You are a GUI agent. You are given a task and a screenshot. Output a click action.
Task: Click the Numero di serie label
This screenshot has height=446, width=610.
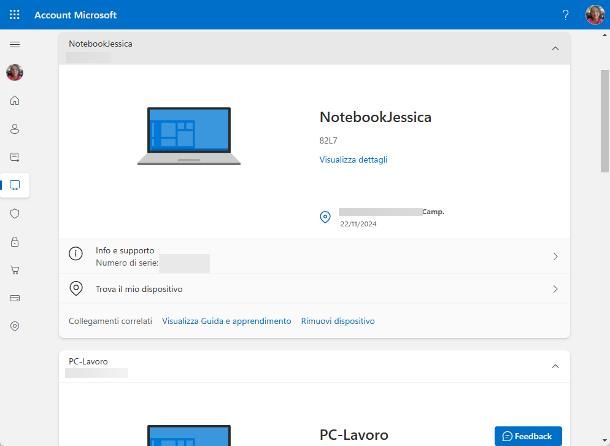point(127,263)
